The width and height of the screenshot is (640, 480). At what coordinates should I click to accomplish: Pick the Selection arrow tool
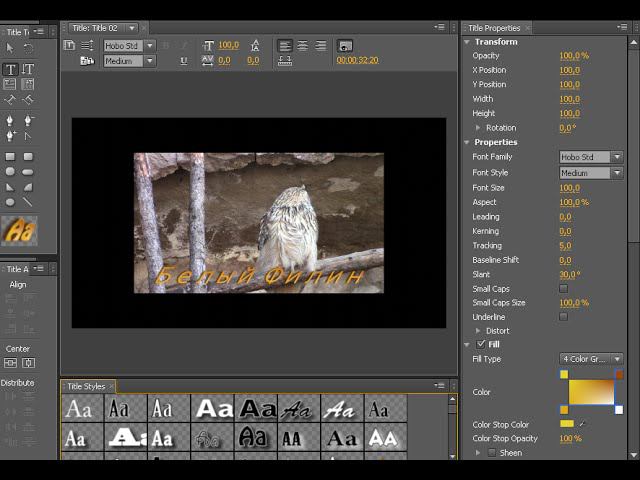pos(10,47)
